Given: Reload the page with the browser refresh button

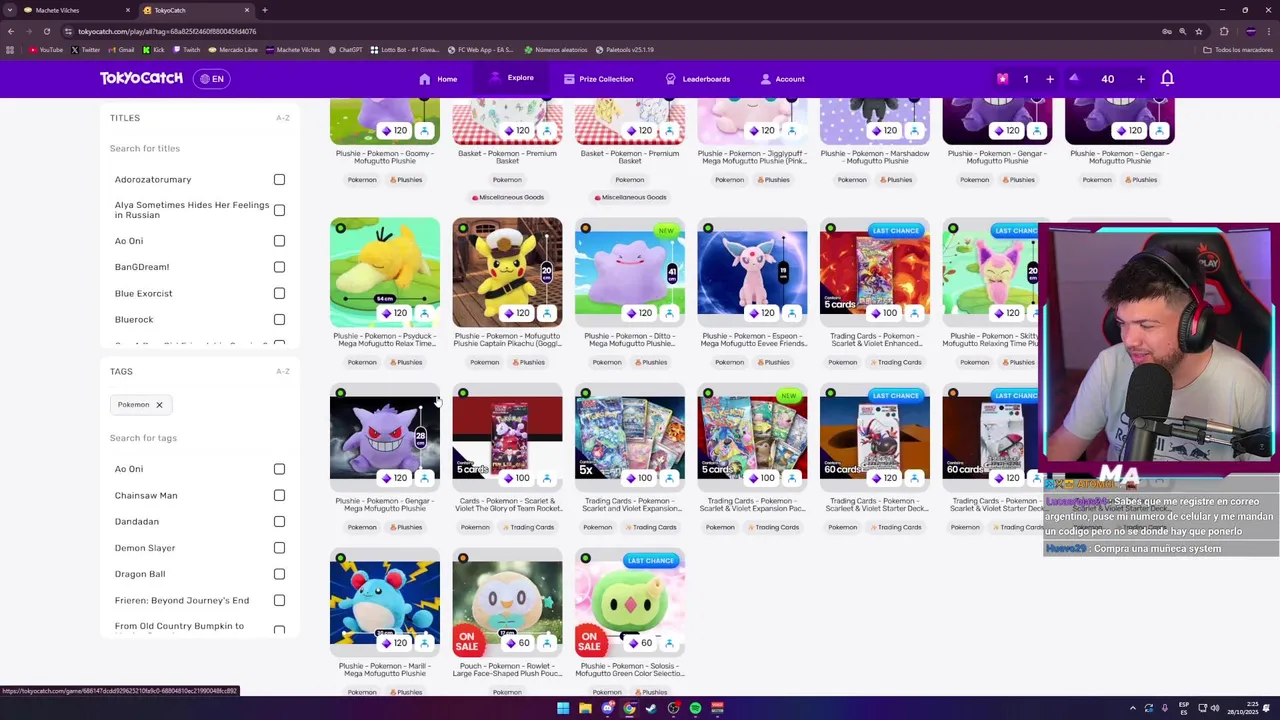Looking at the screenshot, I should (46, 31).
